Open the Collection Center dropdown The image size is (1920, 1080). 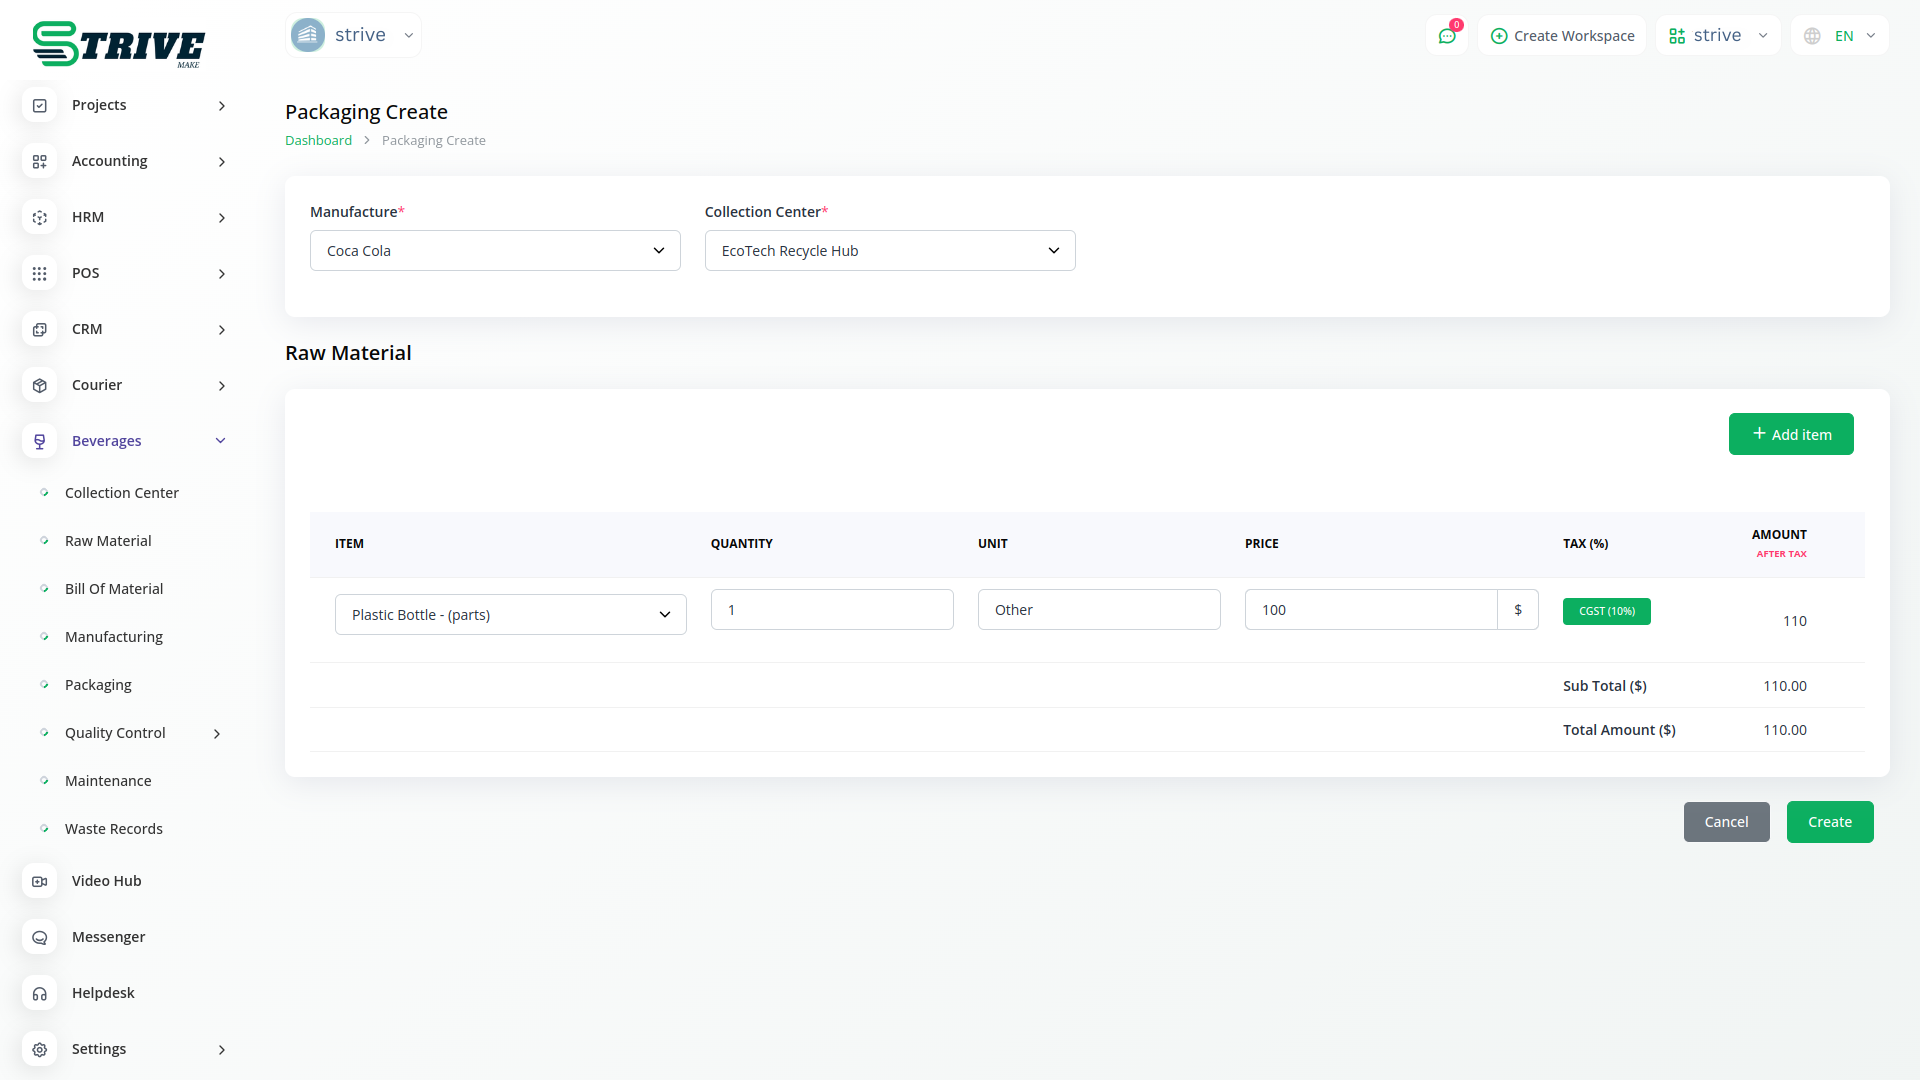pos(889,251)
